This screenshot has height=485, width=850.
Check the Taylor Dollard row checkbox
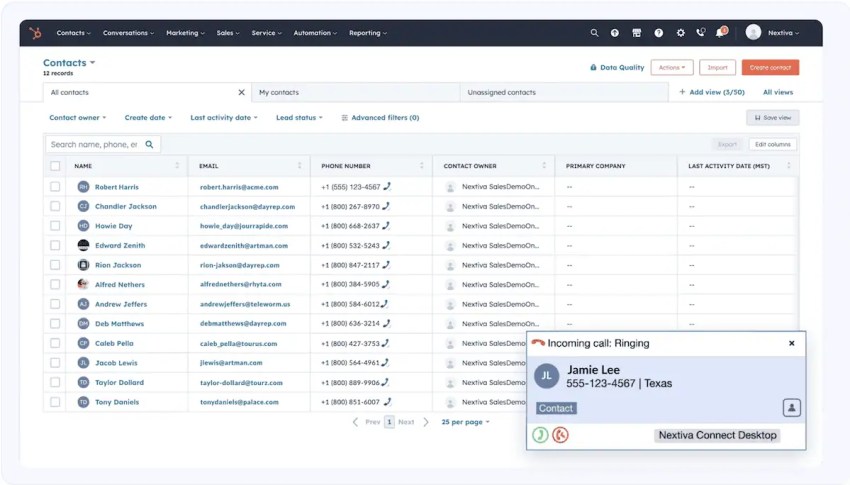(55, 382)
